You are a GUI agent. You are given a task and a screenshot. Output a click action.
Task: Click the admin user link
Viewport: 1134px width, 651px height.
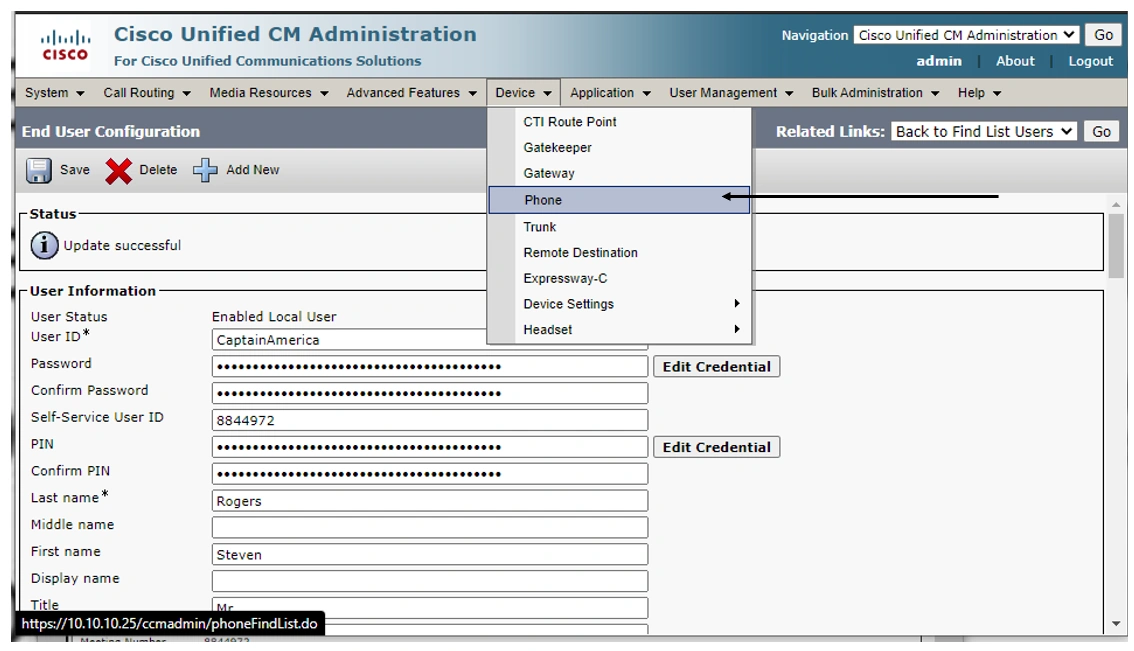pos(939,61)
